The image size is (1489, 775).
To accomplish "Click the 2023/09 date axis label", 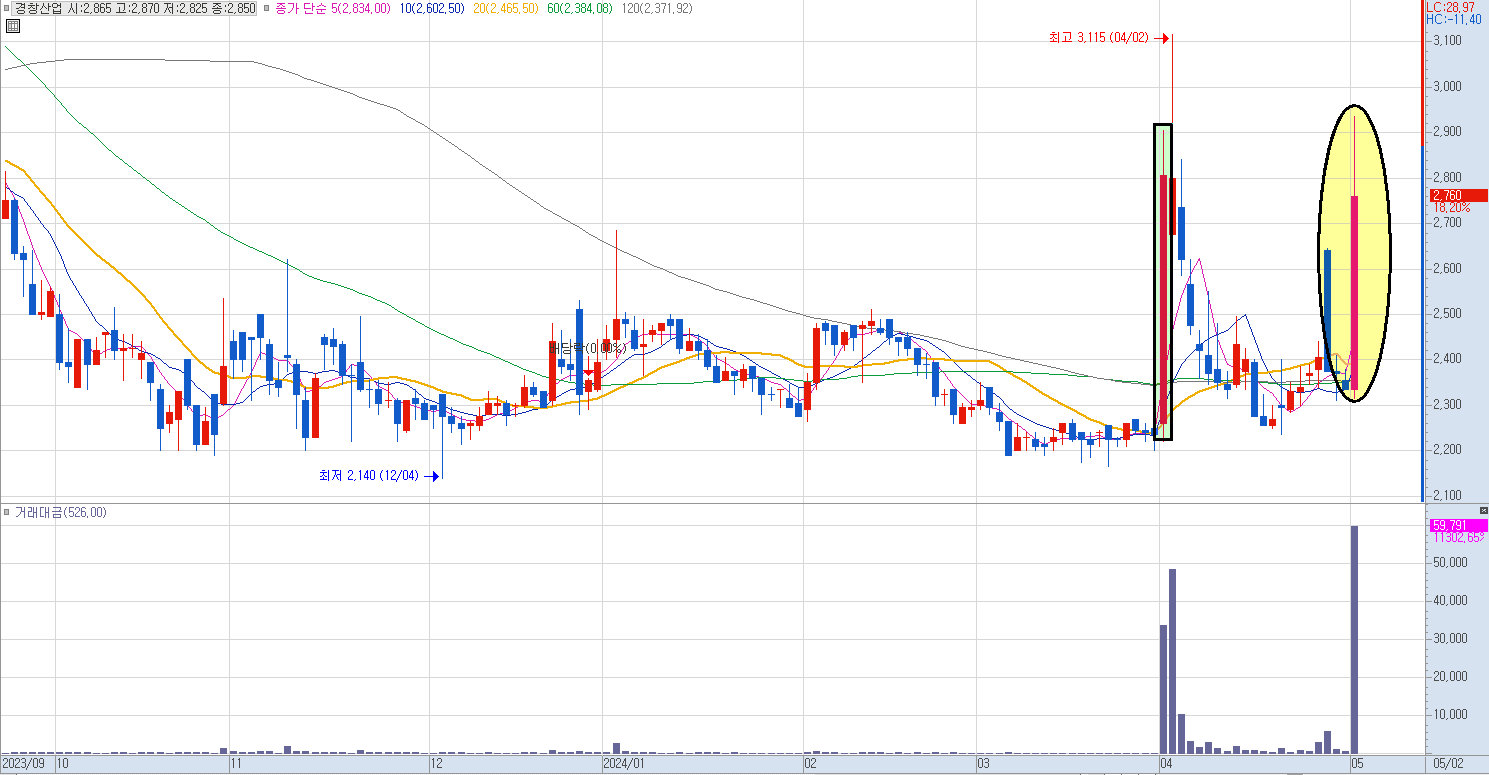I will tap(23, 764).
